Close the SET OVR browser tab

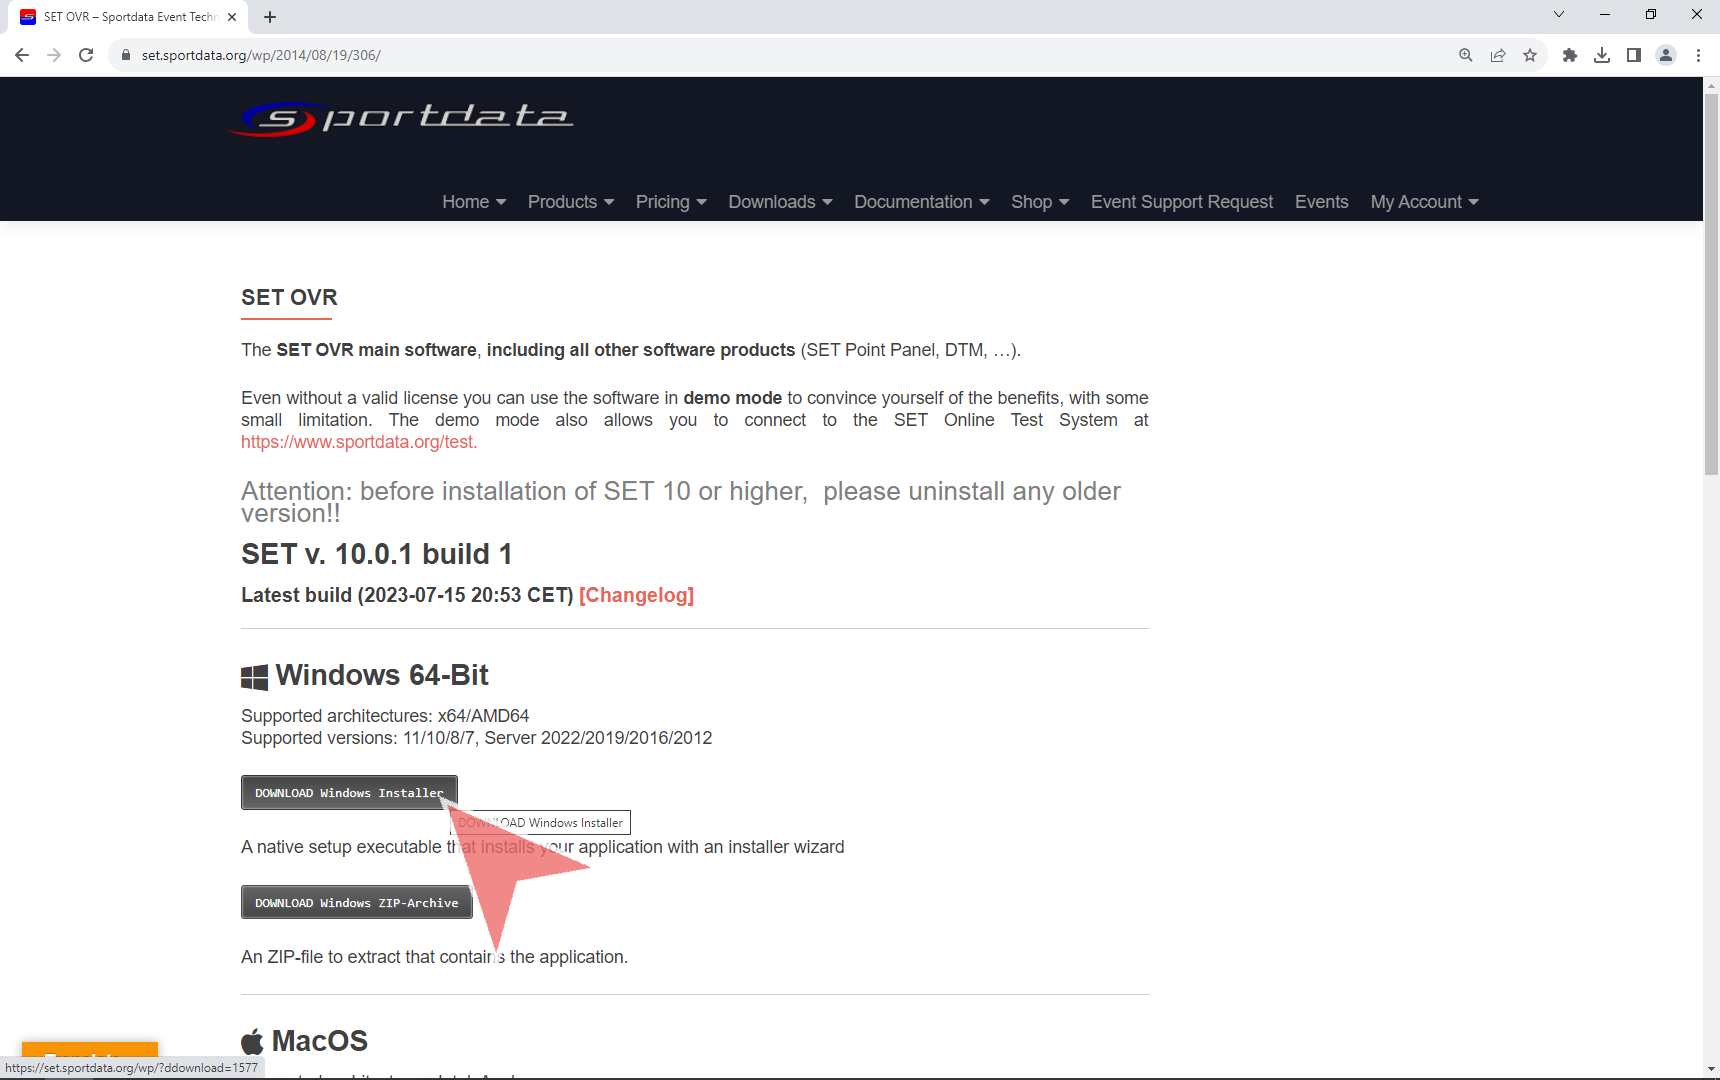coord(232,17)
